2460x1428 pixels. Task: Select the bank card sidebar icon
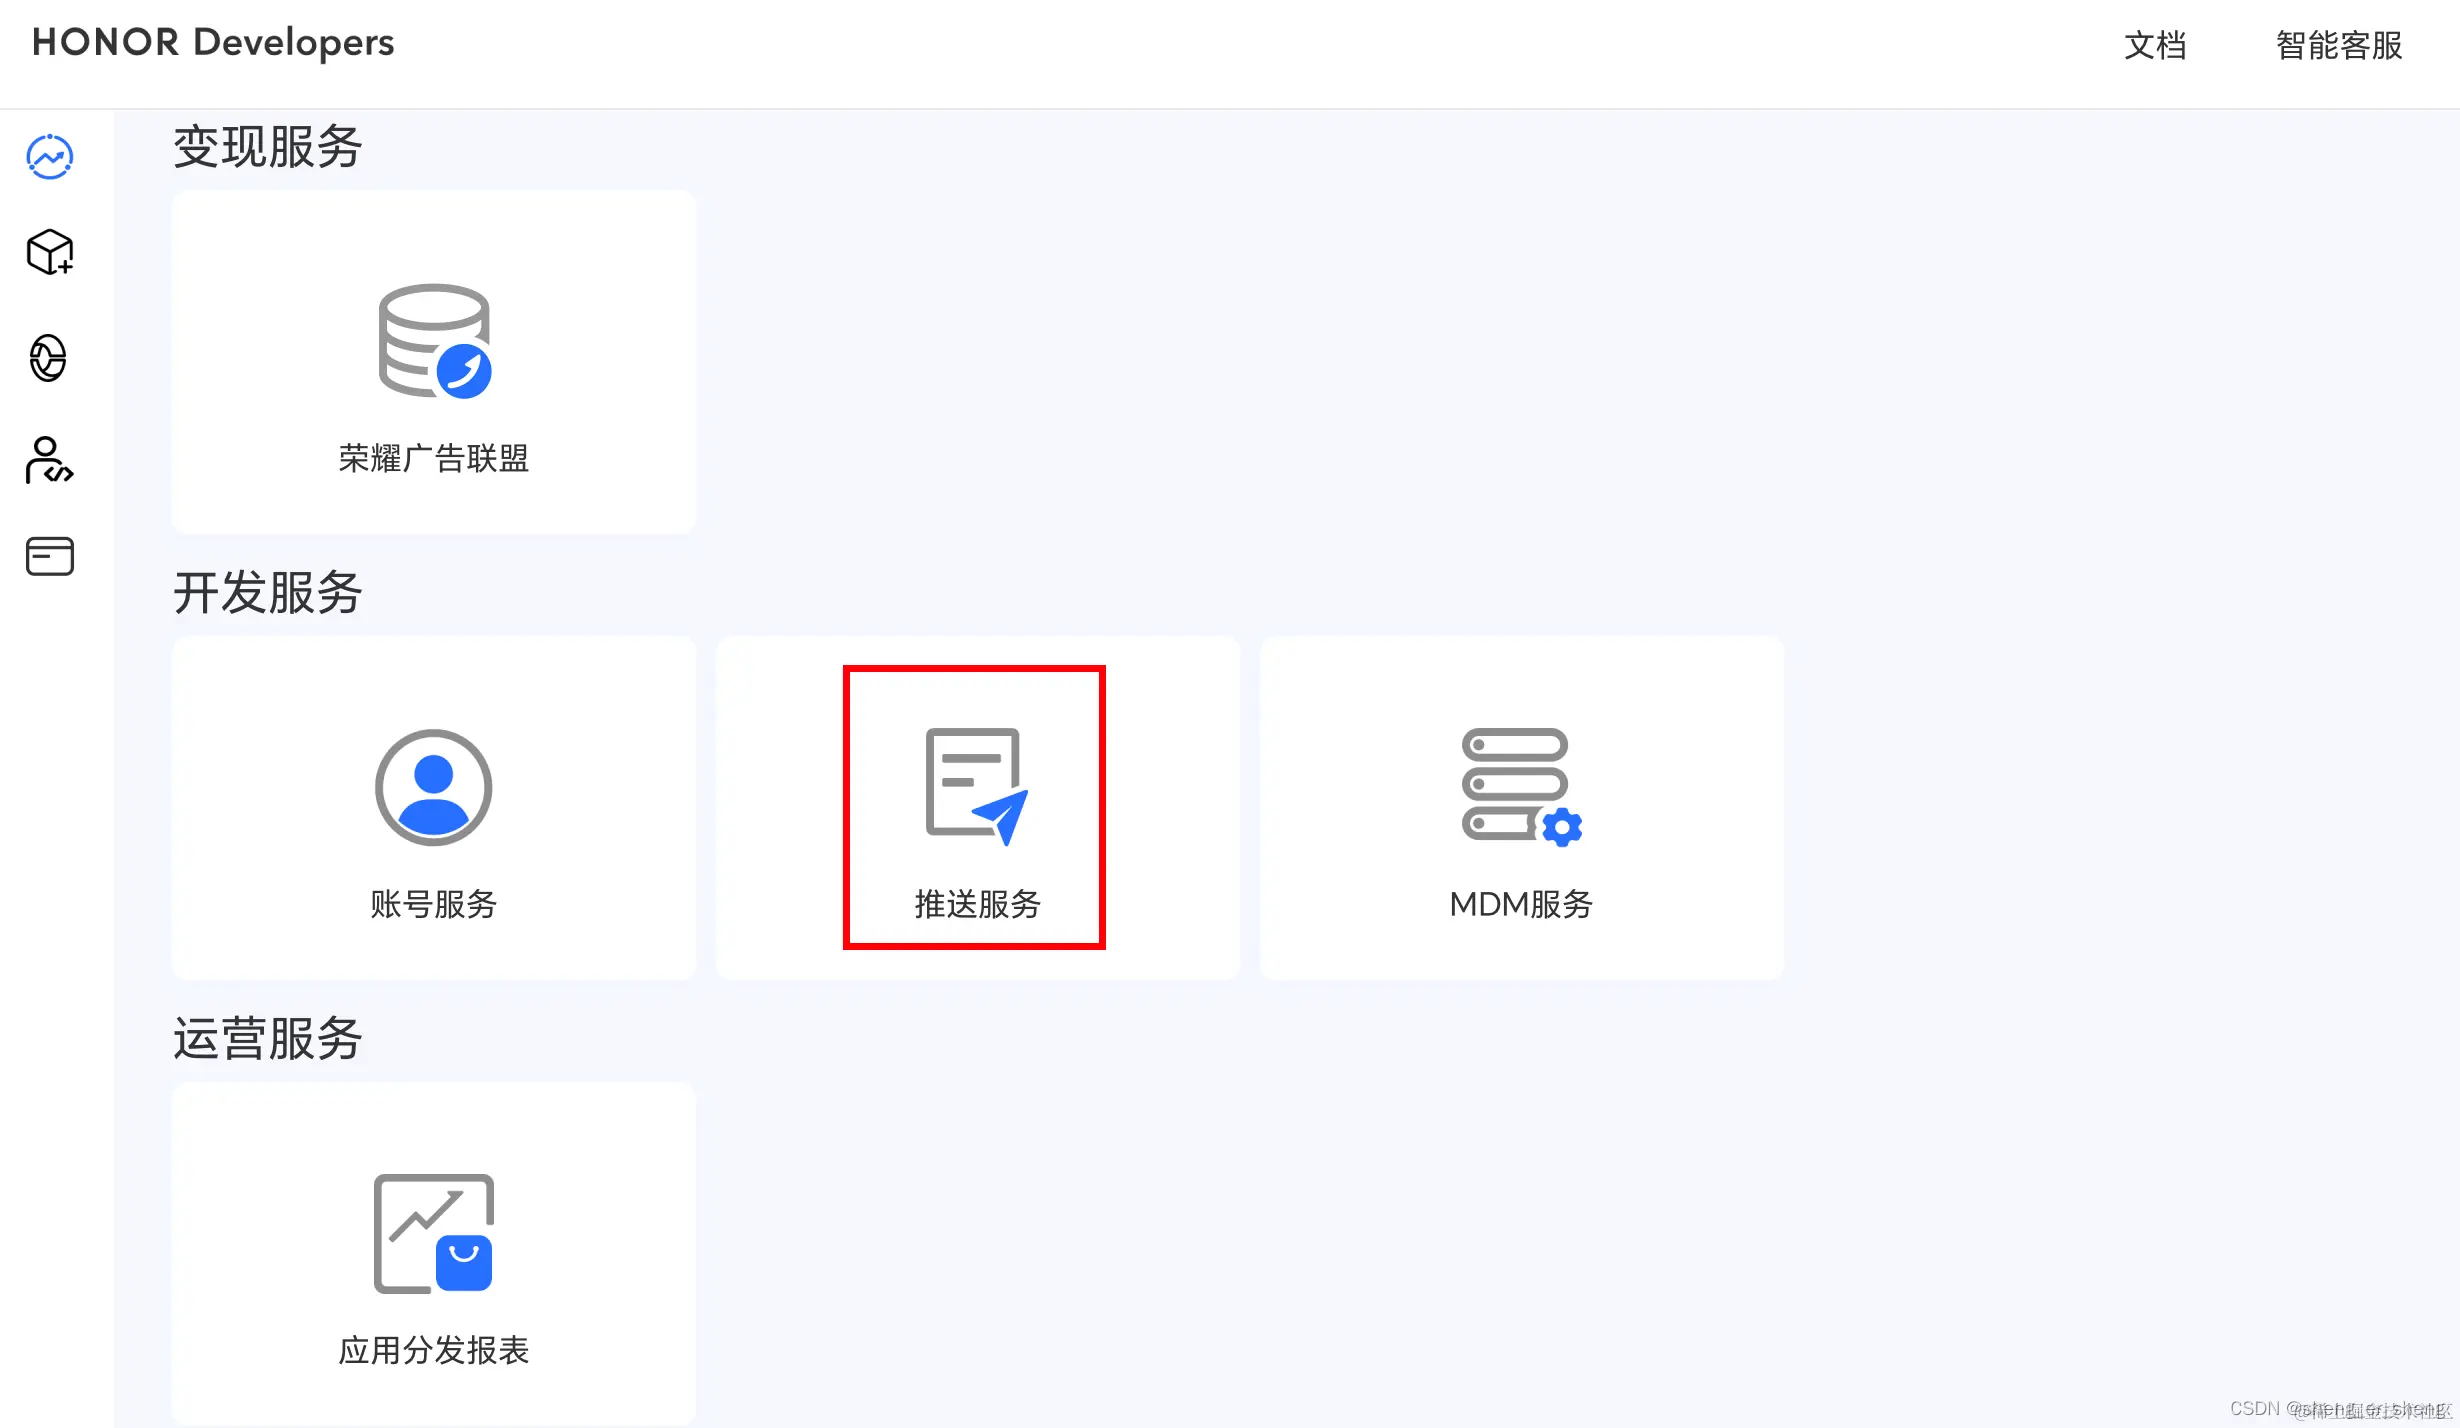48,557
